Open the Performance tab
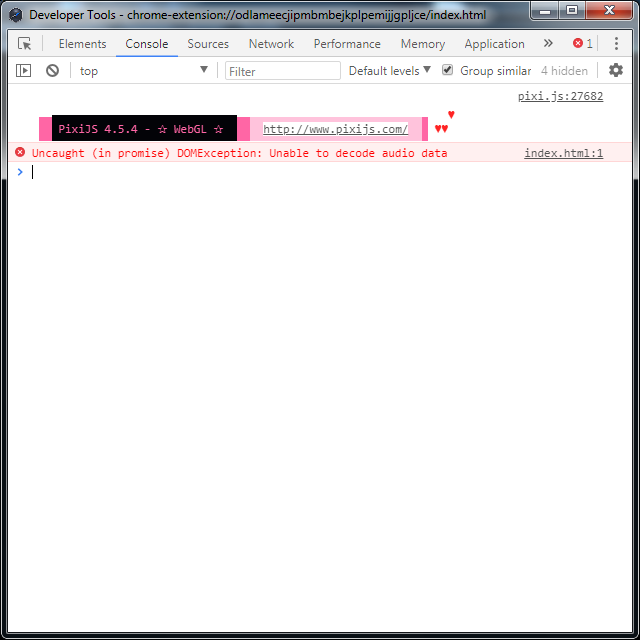Image resolution: width=640 pixels, height=640 pixels. click(x=347, y=44)
